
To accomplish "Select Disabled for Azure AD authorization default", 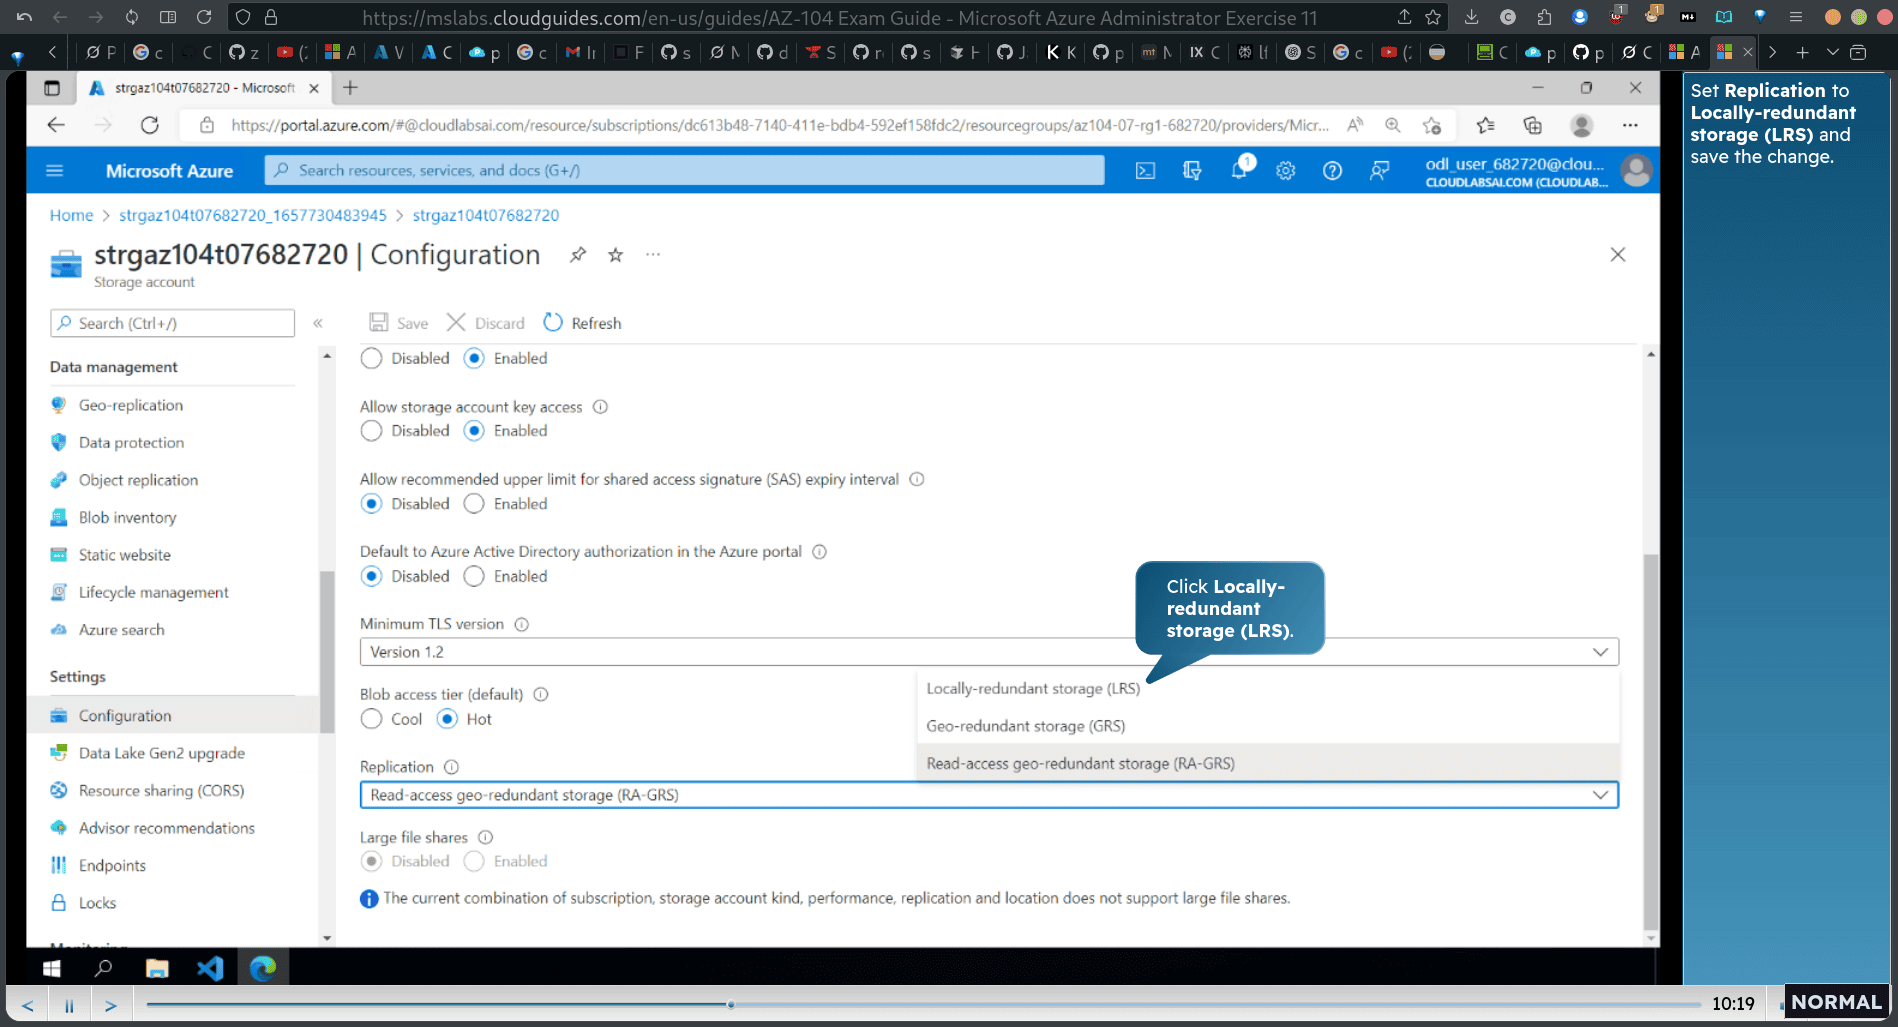I will tap(371, 576).
